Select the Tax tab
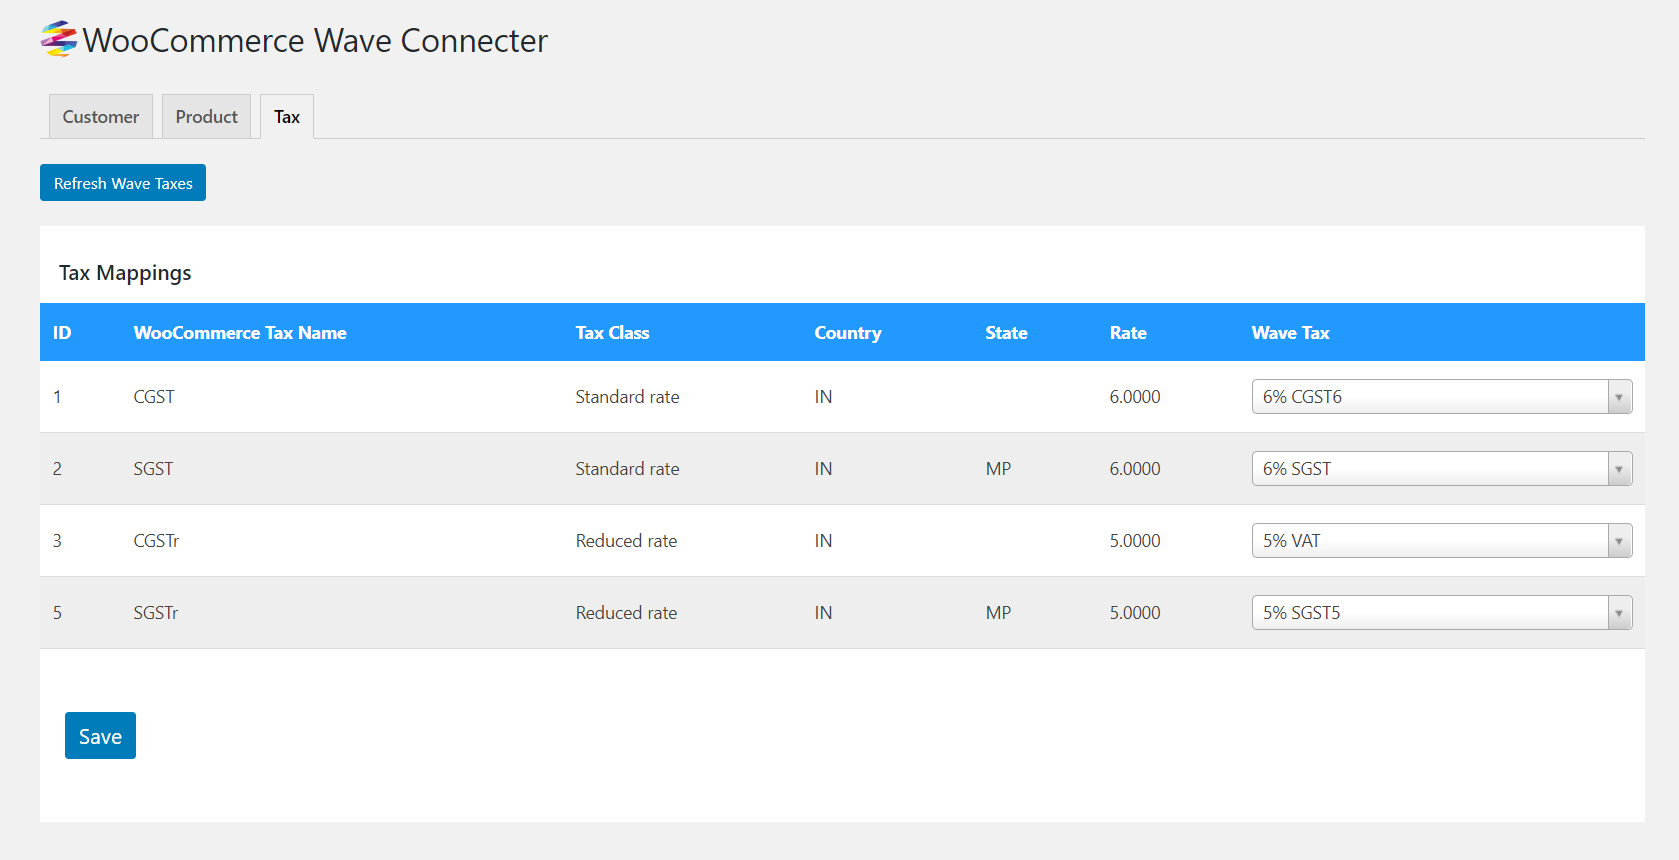 287,117
